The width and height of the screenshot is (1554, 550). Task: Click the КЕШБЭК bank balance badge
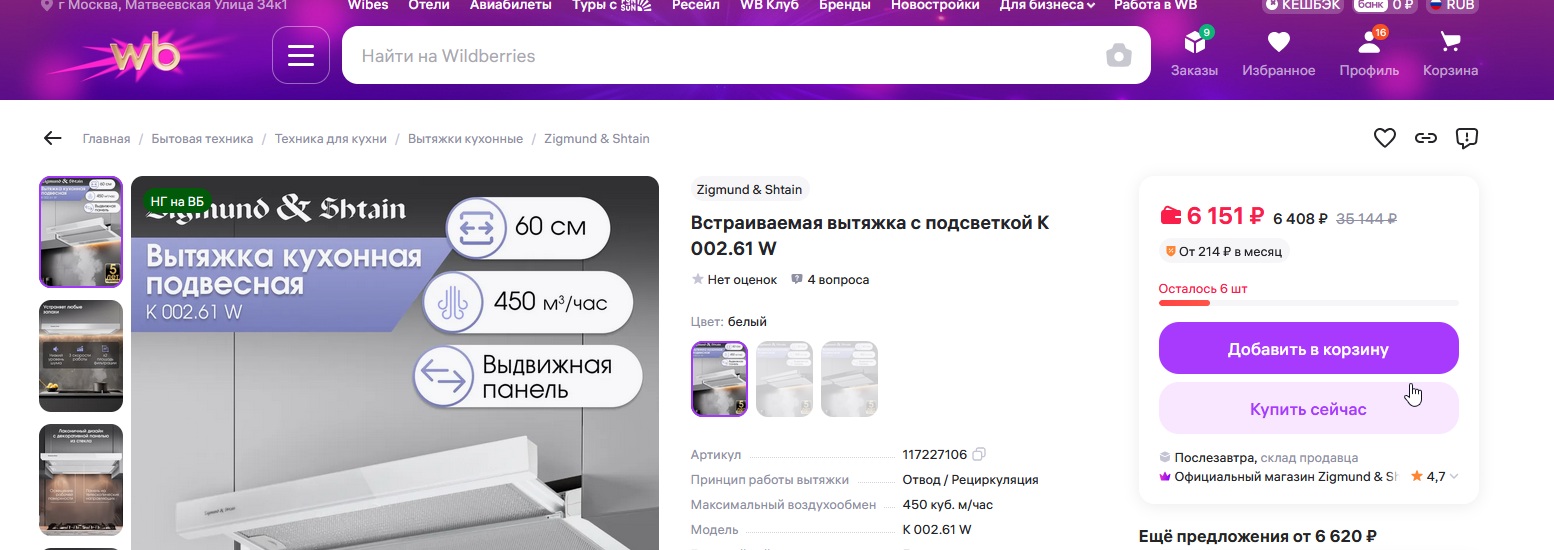(x=1305, y=5)
